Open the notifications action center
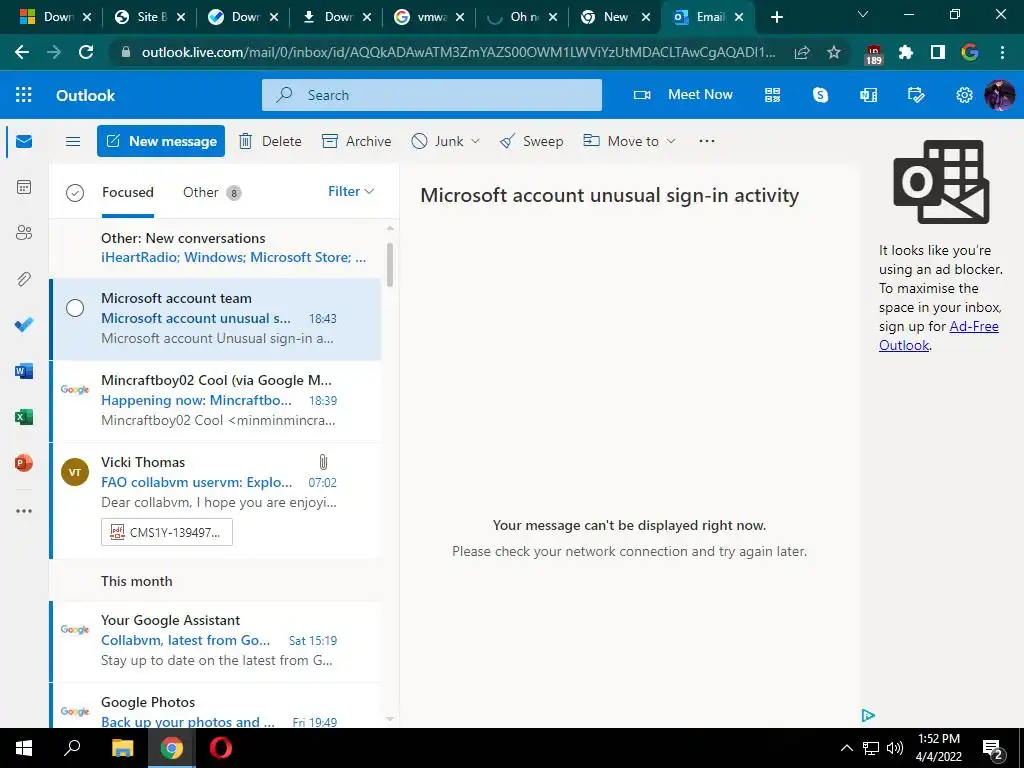Viewport: 1024px width, 768px height. click(x=993, y=750)
